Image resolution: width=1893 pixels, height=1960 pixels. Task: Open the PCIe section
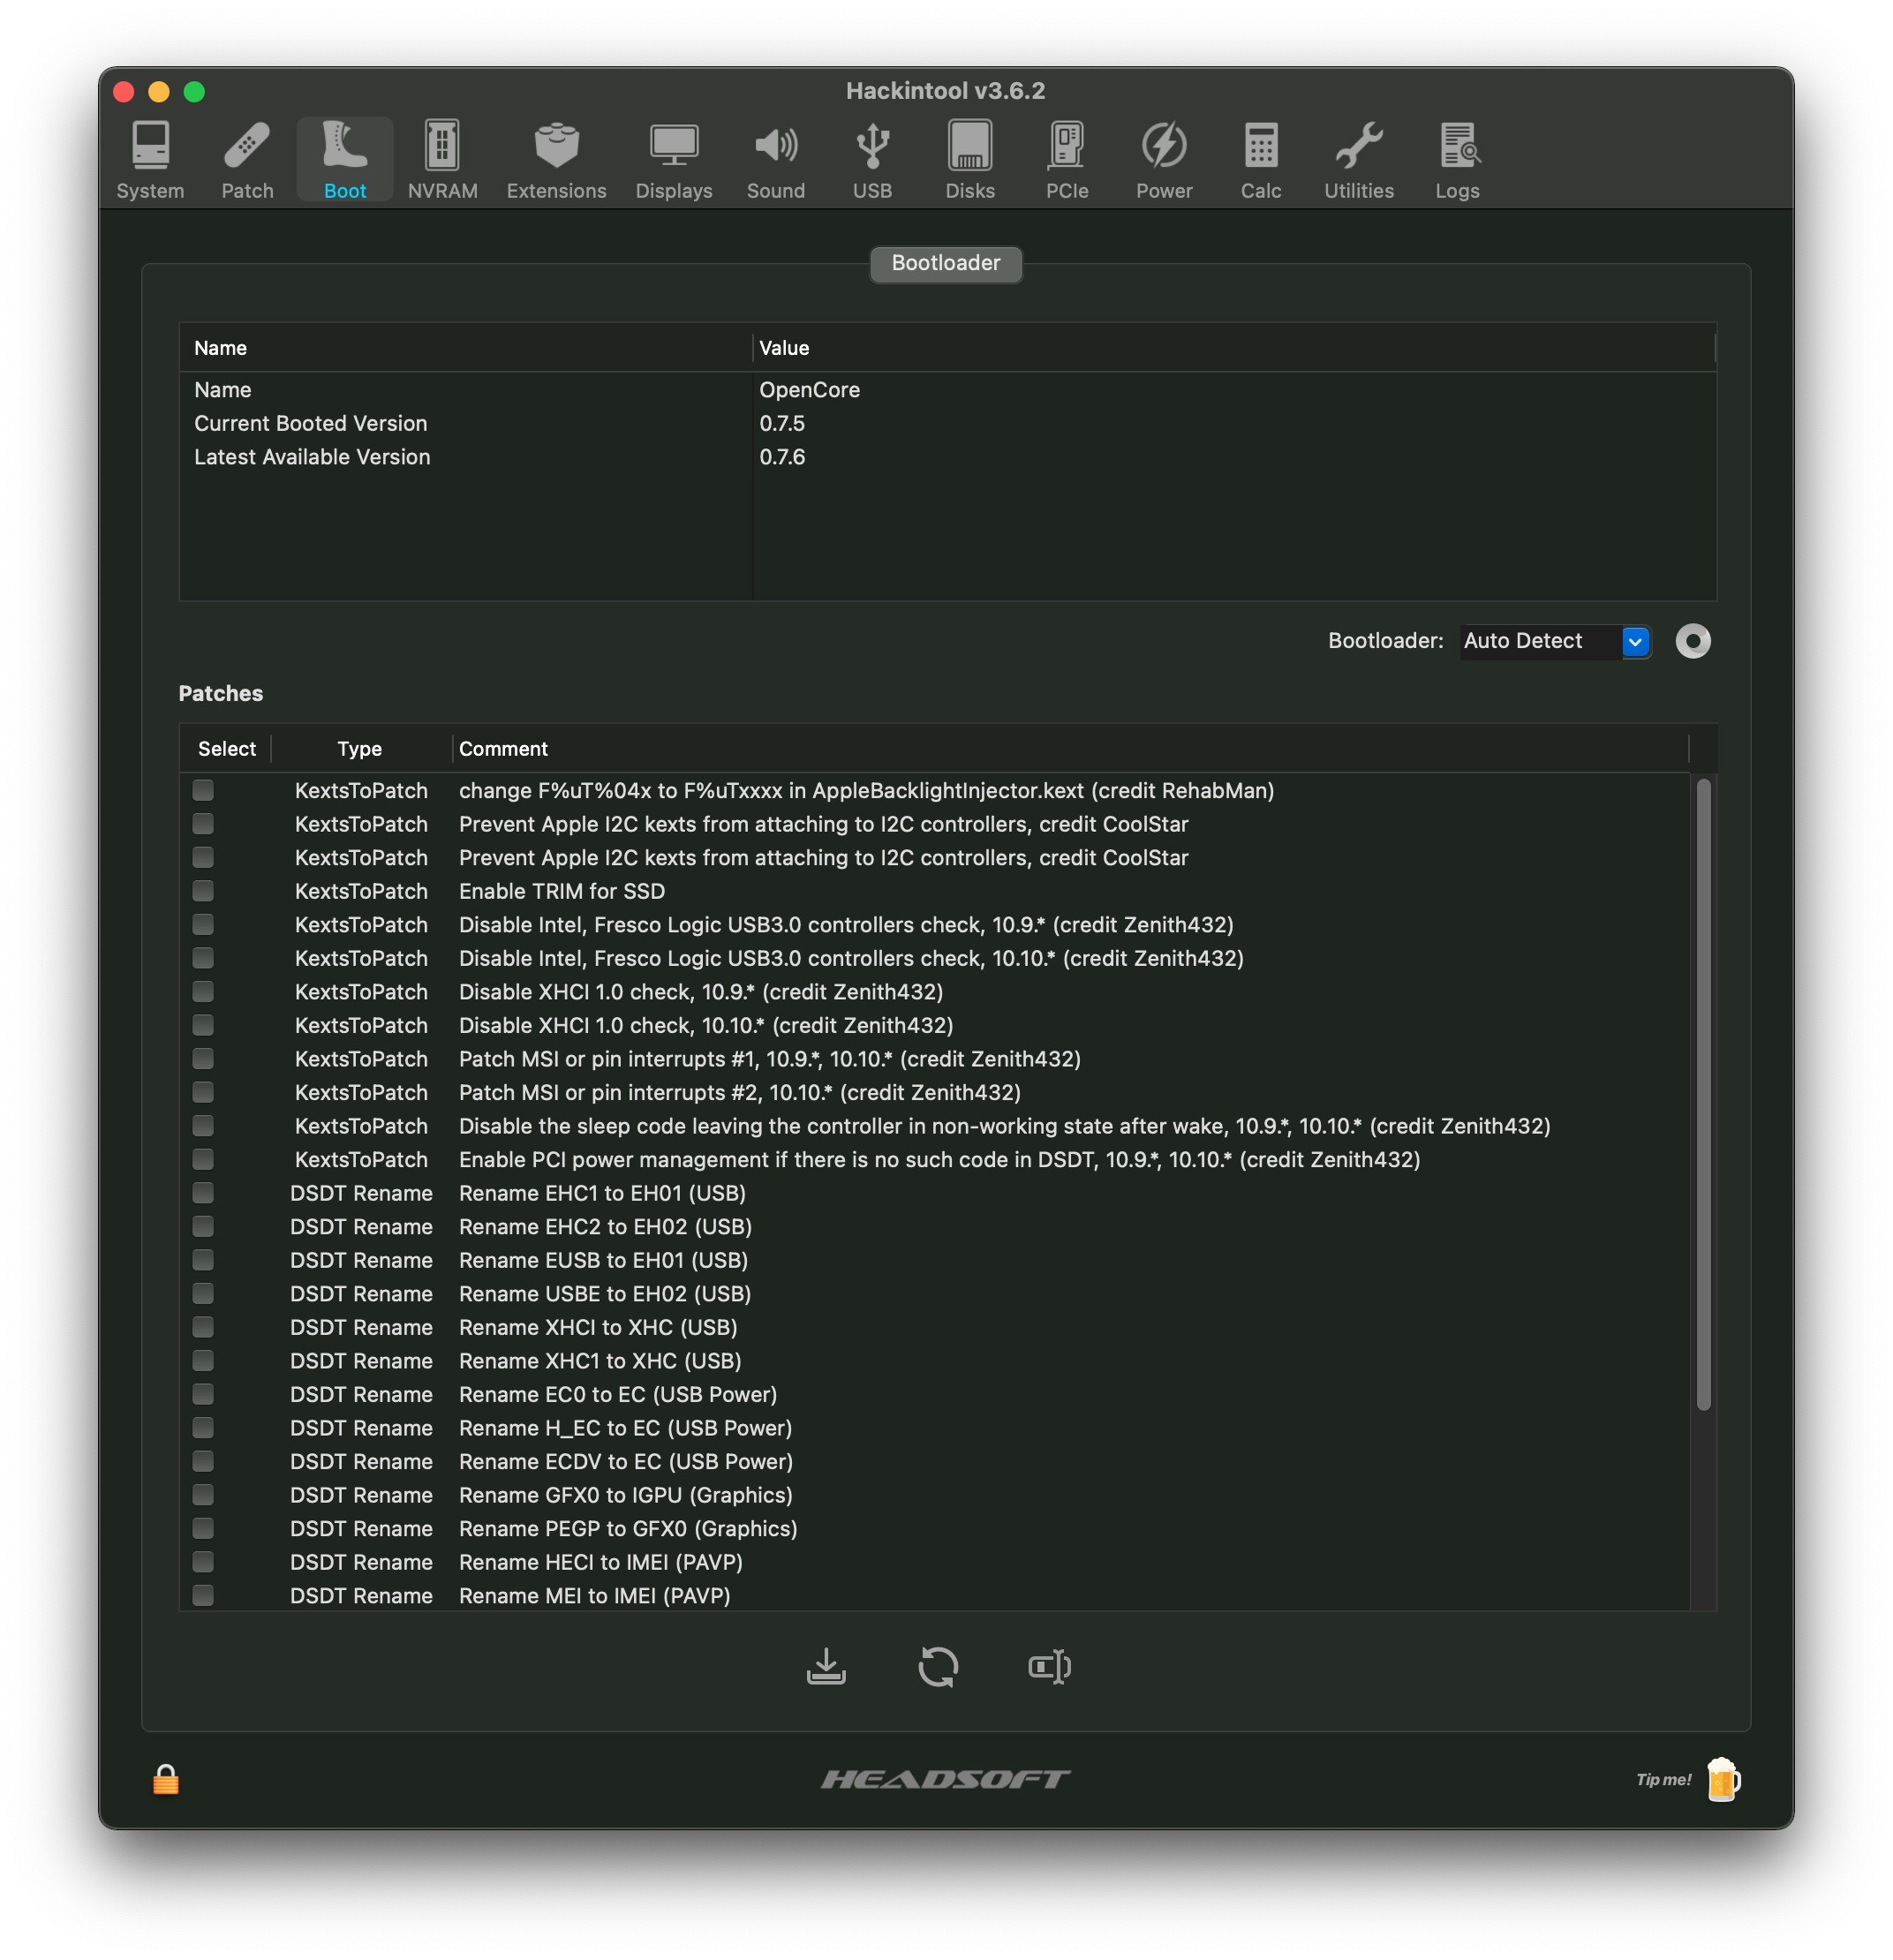[x=1067, y=160]
